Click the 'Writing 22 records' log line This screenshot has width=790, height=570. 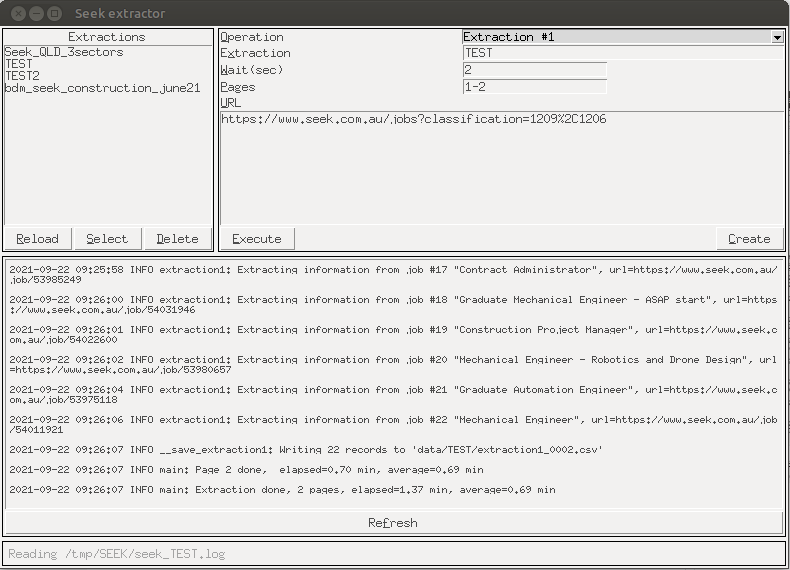[x=306, y=450]
